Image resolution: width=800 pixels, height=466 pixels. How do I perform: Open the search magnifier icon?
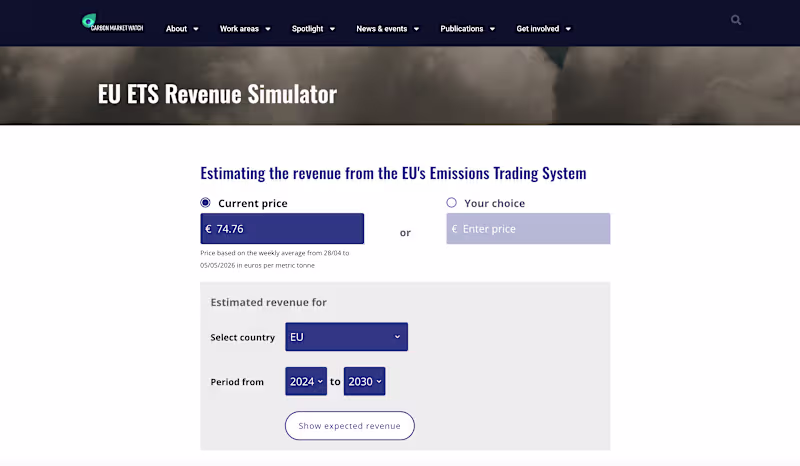tap(736, 20)
